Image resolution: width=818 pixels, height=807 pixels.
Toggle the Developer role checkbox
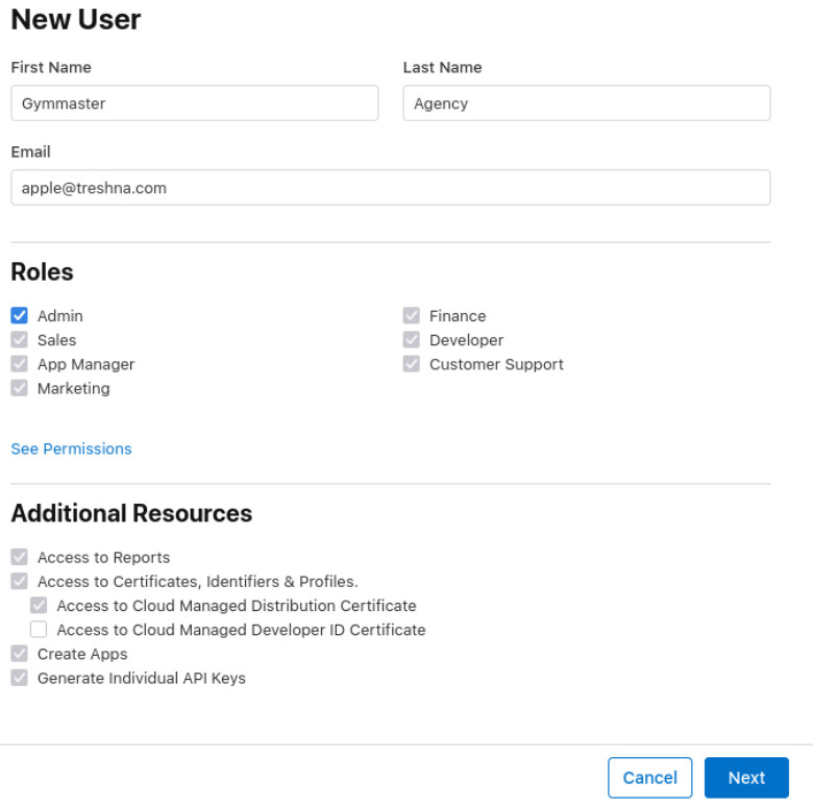point(411,340)
